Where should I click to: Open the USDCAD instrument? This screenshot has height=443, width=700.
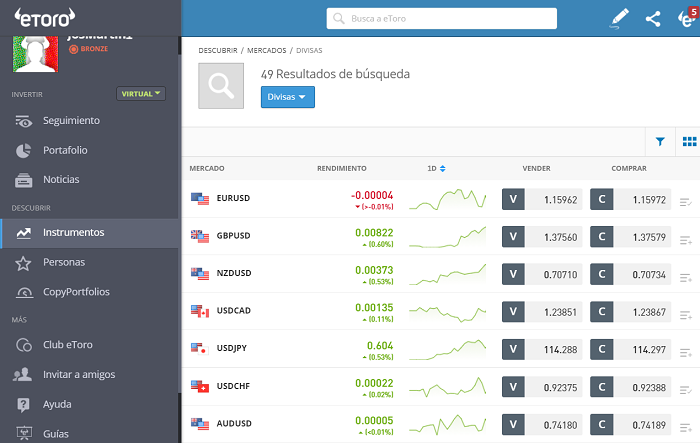click(x=233, y=311)
